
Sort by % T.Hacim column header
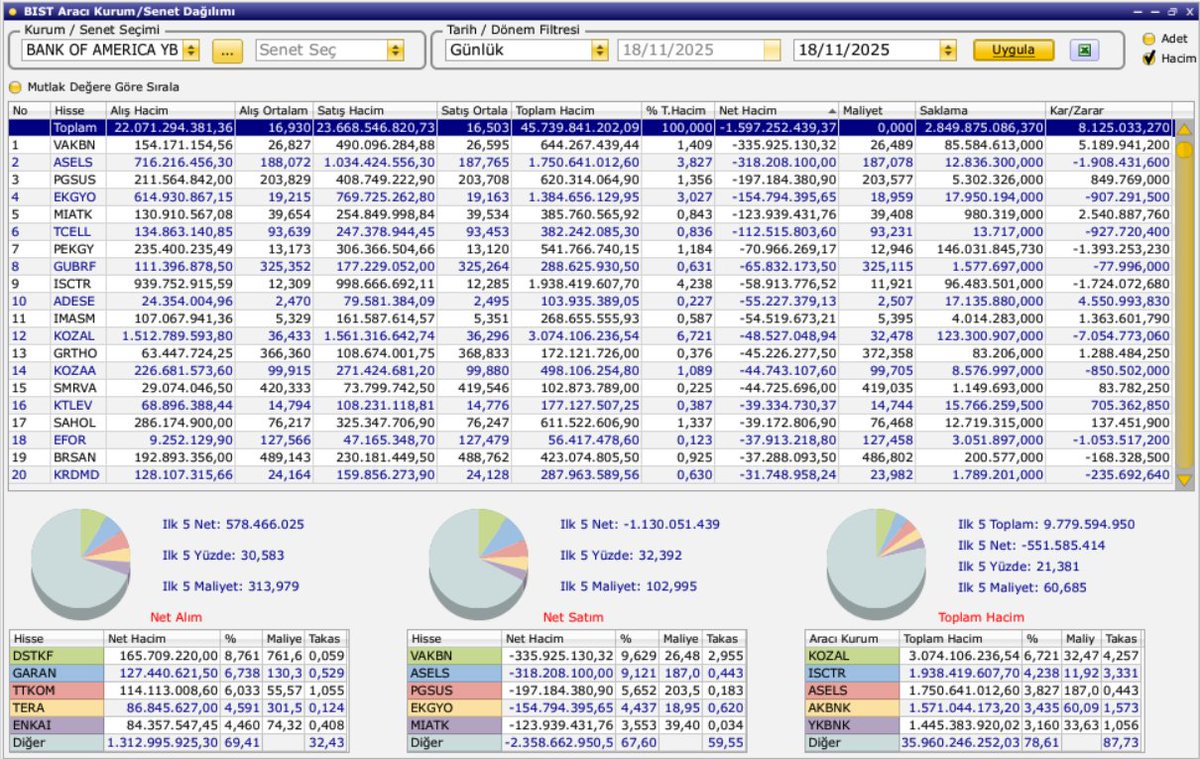point(678,110)
